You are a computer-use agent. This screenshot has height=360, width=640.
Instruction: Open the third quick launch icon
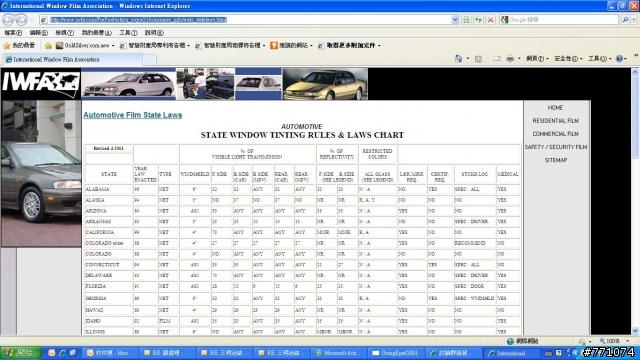73,353
